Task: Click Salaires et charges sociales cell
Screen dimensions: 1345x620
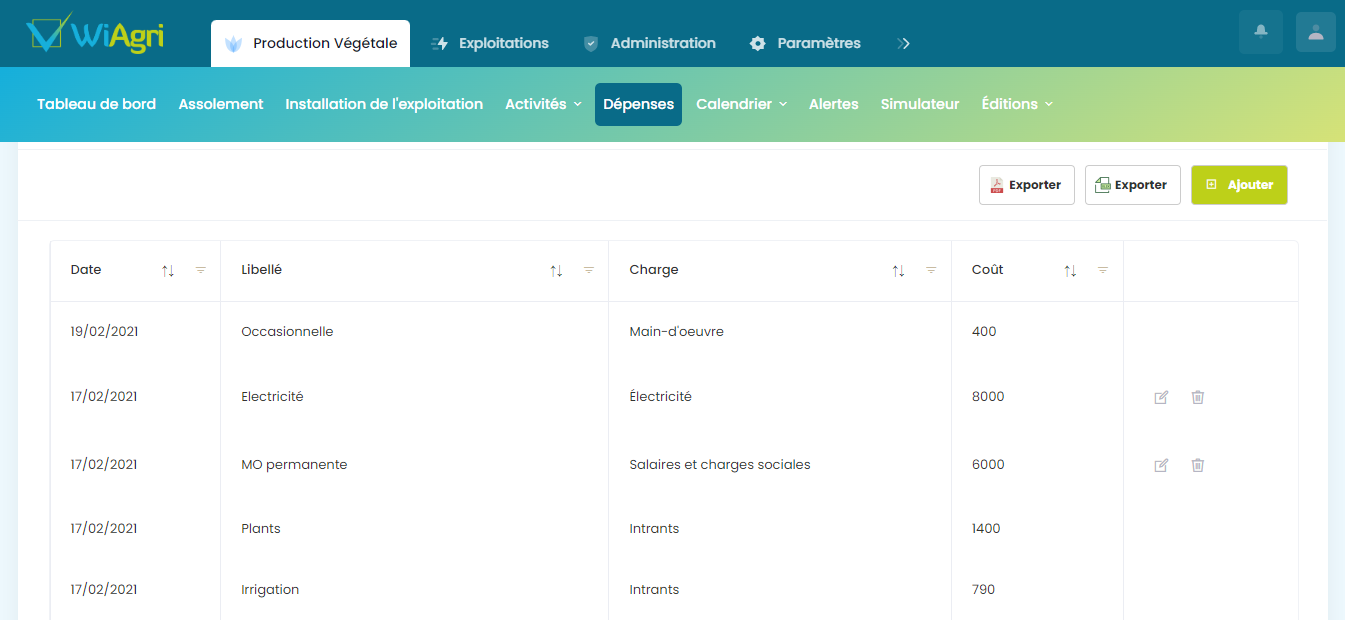Action: coord(720,465)
